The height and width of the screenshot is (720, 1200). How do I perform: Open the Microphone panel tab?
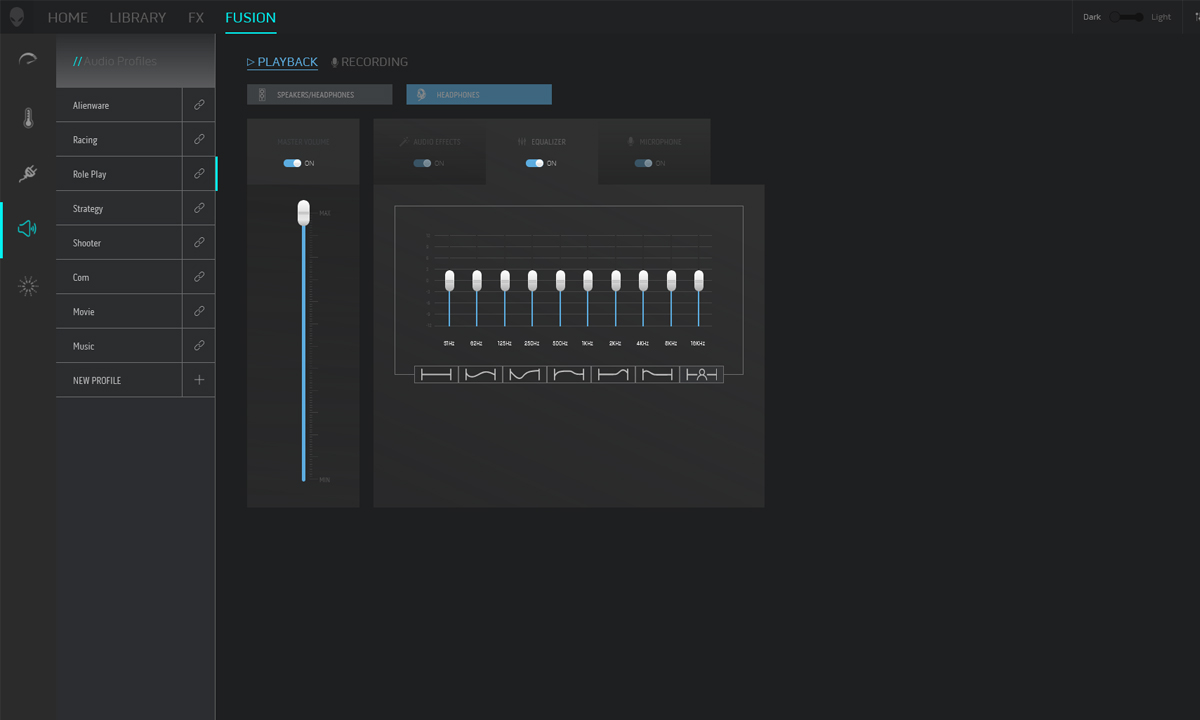click(654, 142)
